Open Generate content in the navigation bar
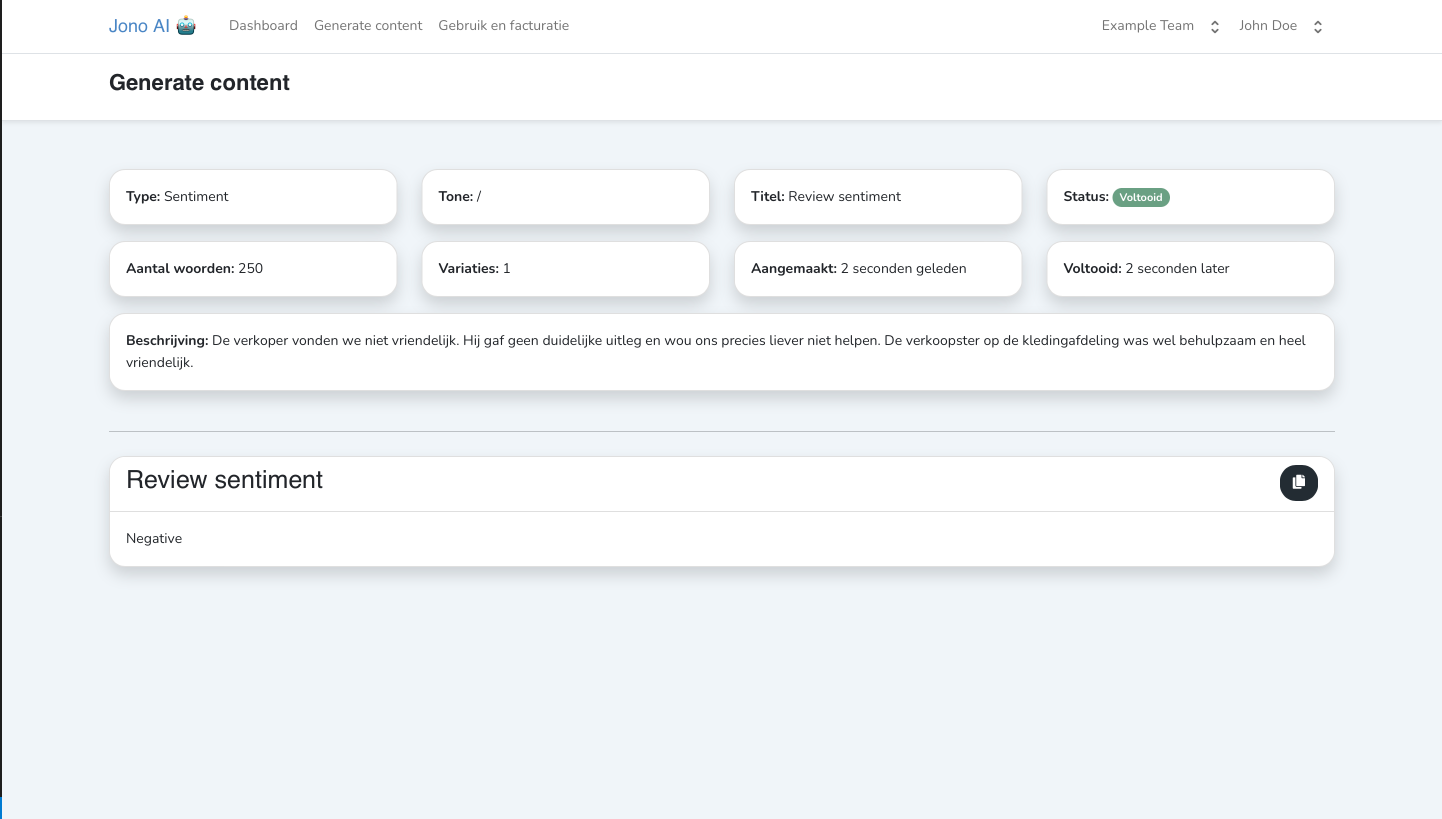 [368, 26]
